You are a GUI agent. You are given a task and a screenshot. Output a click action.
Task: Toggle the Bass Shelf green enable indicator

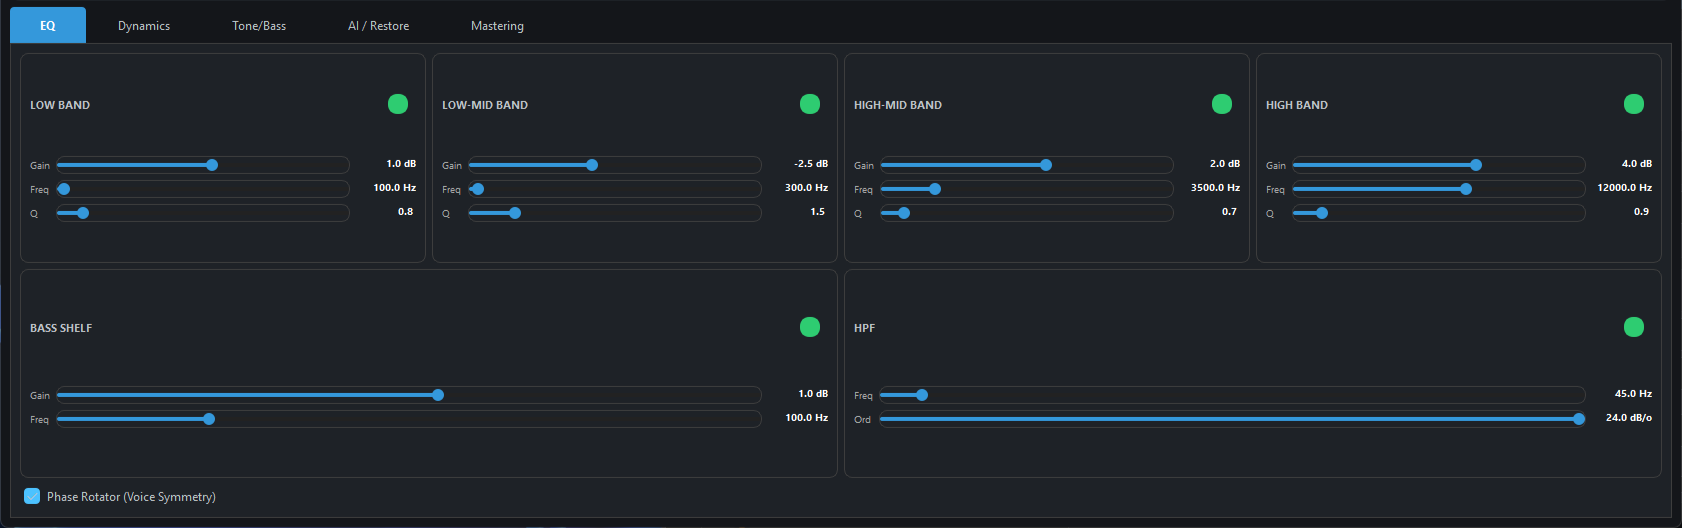[810, 327]
